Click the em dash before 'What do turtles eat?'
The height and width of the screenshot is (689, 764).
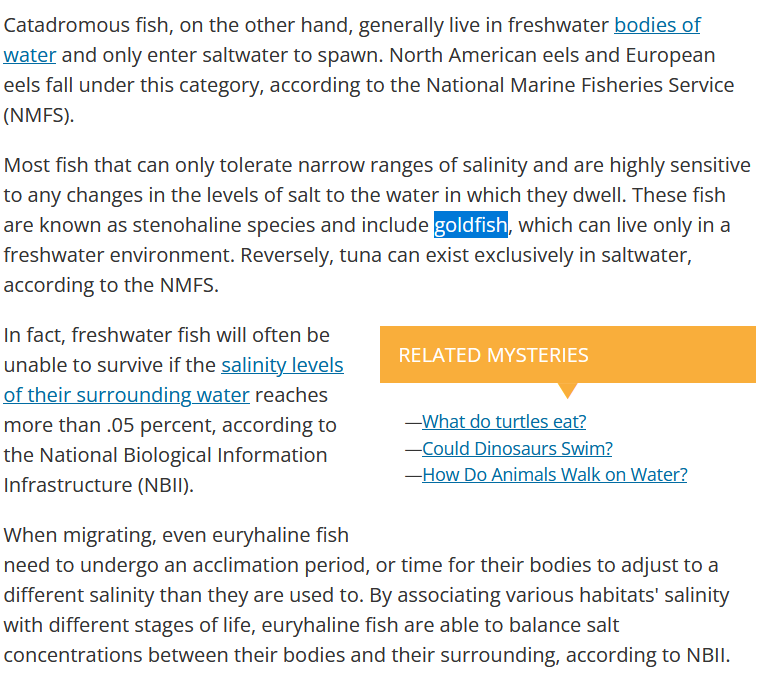pyautogui.click(x=413, y=422)
